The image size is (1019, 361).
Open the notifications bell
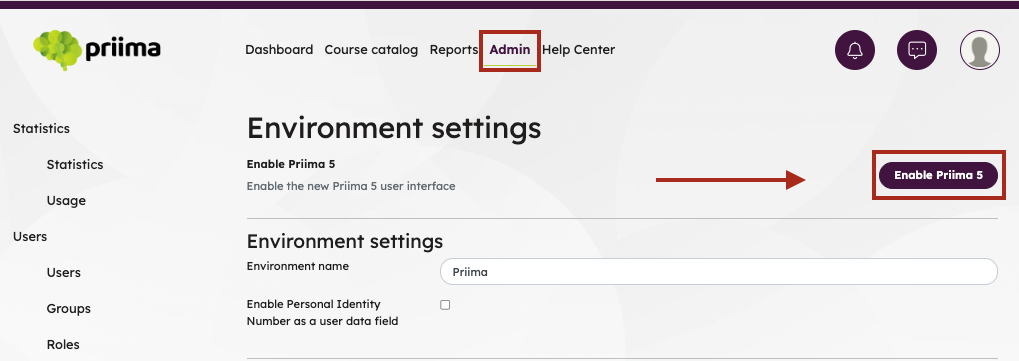coord(855,50)
